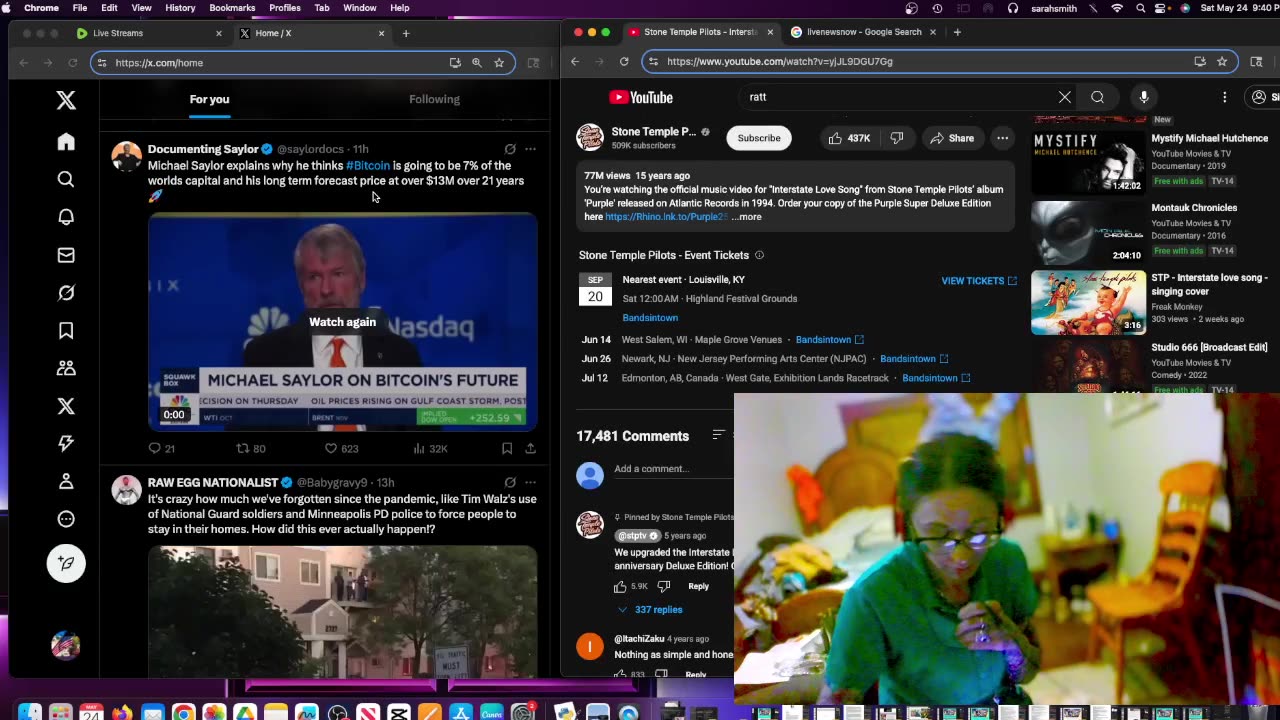Open the Profiles menu in menu bar
Viewport: 1280px width, 720px height.
(285, 8)
